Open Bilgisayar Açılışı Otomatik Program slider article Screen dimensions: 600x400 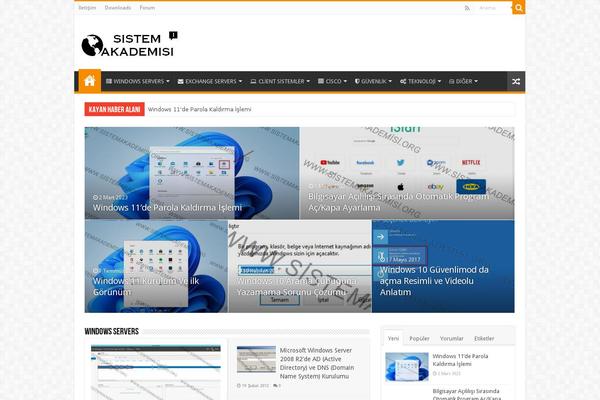tap(407, 173)
